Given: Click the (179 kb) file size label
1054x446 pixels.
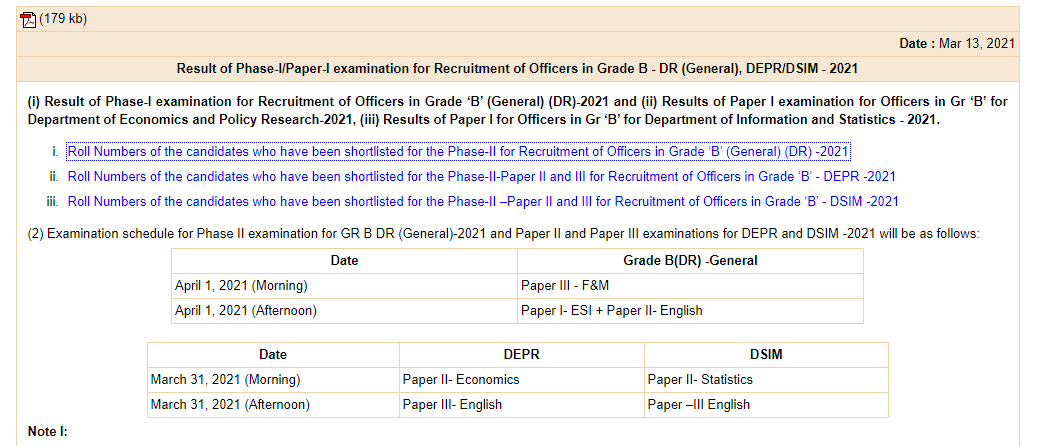Looking at the screenshot, I should pos(63,19).
